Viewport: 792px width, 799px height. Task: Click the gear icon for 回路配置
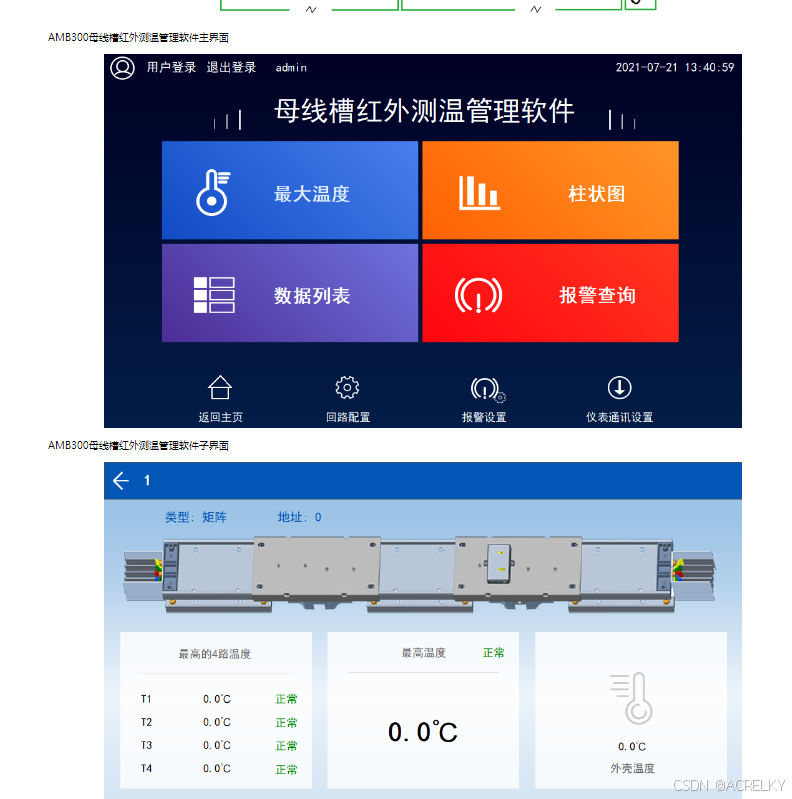tap(347, 388)
